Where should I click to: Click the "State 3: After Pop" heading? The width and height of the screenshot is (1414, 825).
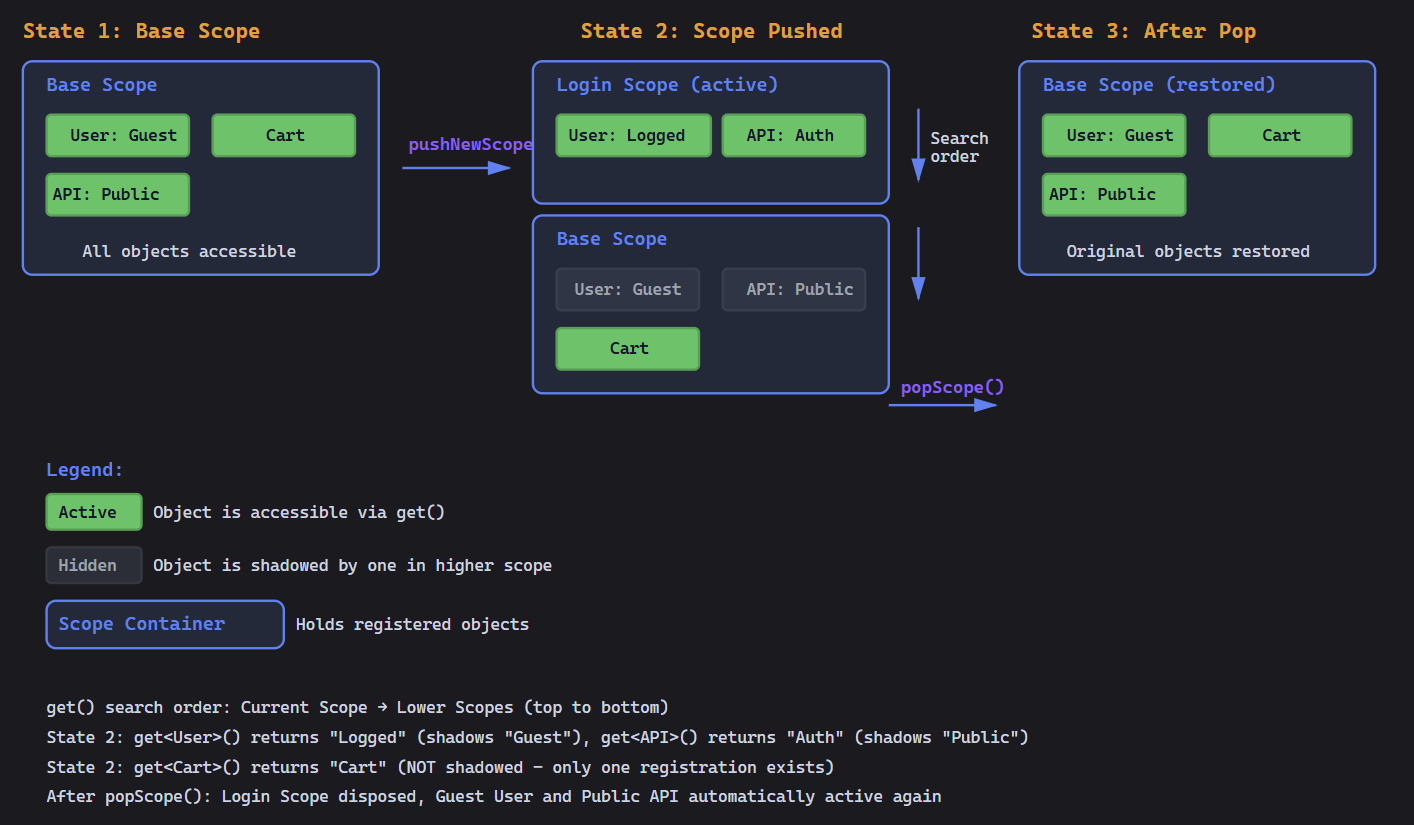tap(1143, 31)
